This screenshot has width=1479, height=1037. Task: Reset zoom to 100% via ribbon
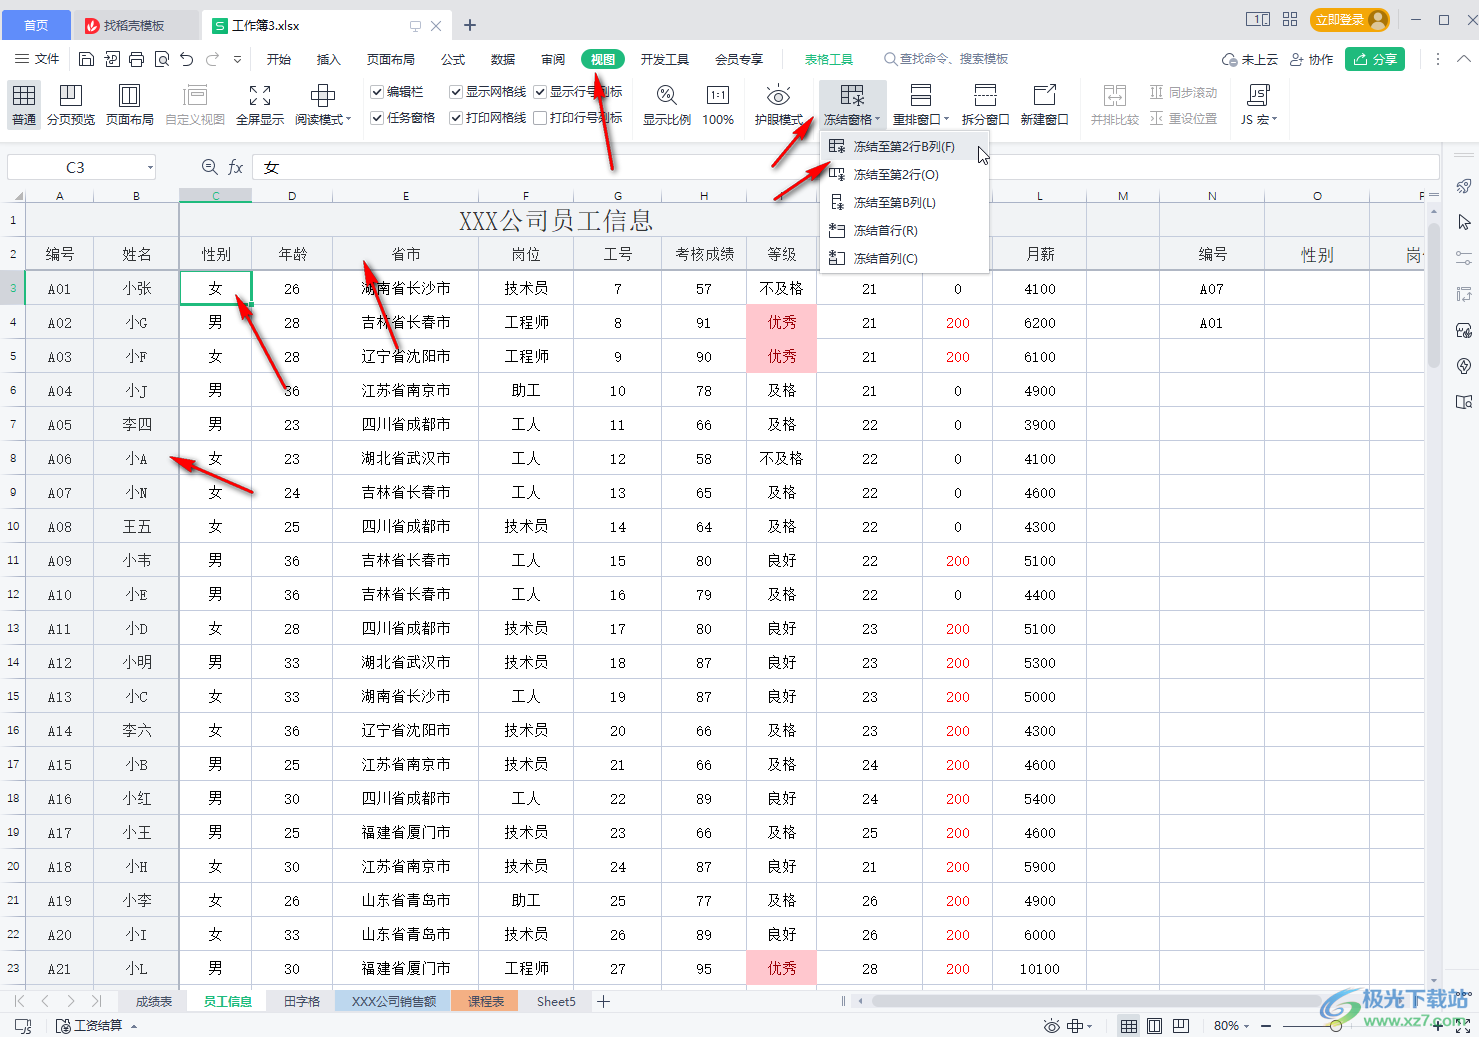pyautogui.click(x=718, y=105)
